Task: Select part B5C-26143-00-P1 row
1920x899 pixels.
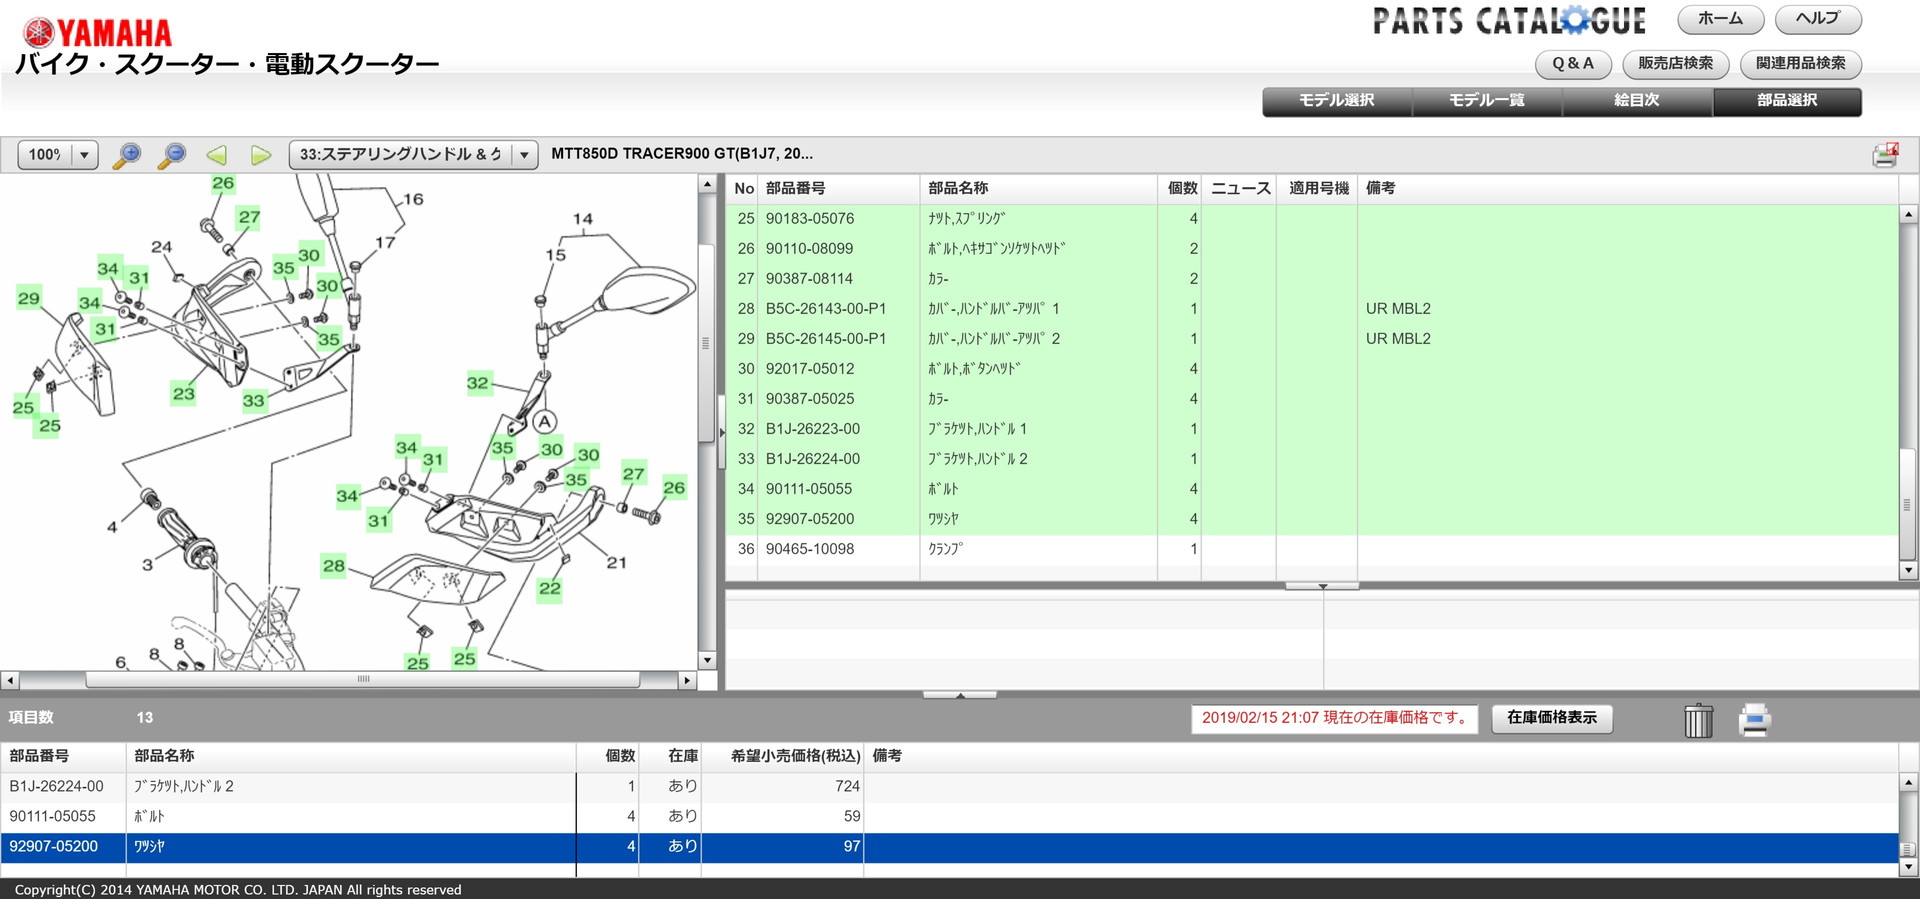Action: click(1312, 309)
